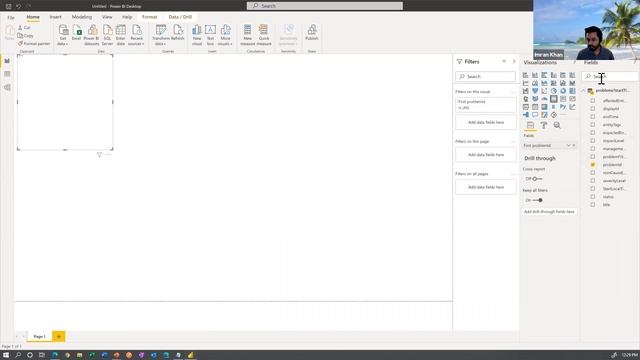The height and width of the screenshot is (360, 640).
Task: Select the Slicer visualization
Action: point(526,107)
